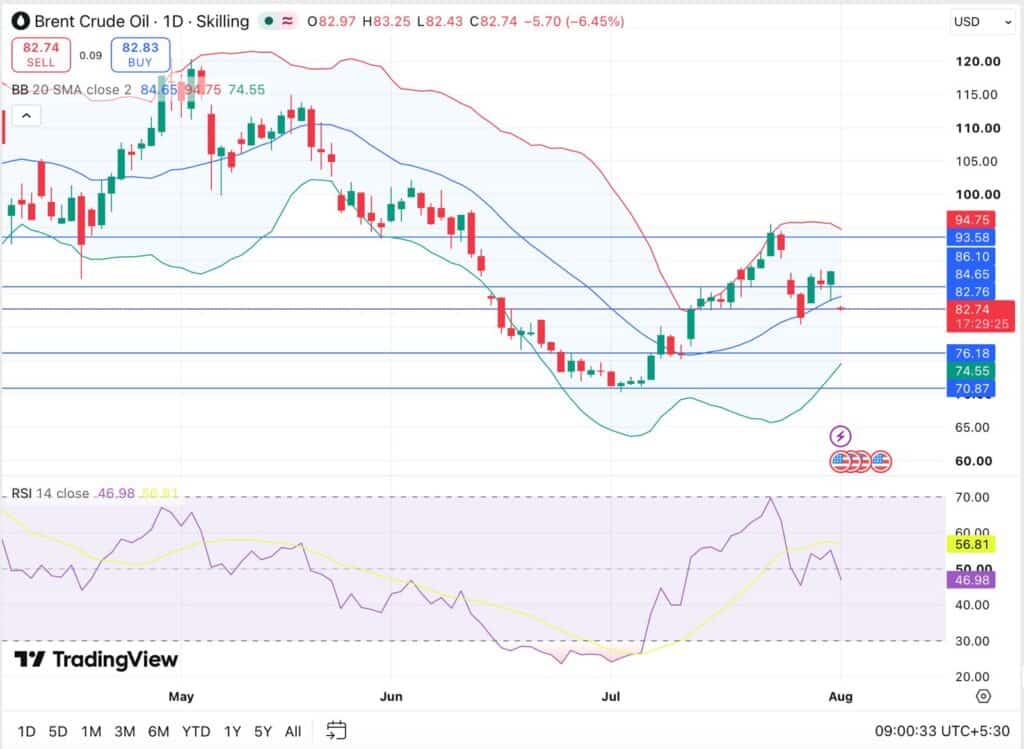Select the RSI 14 close indicator label
The width and height of the screenshot is (1024, 749).
pyautogui.click(x=50, y=493)
